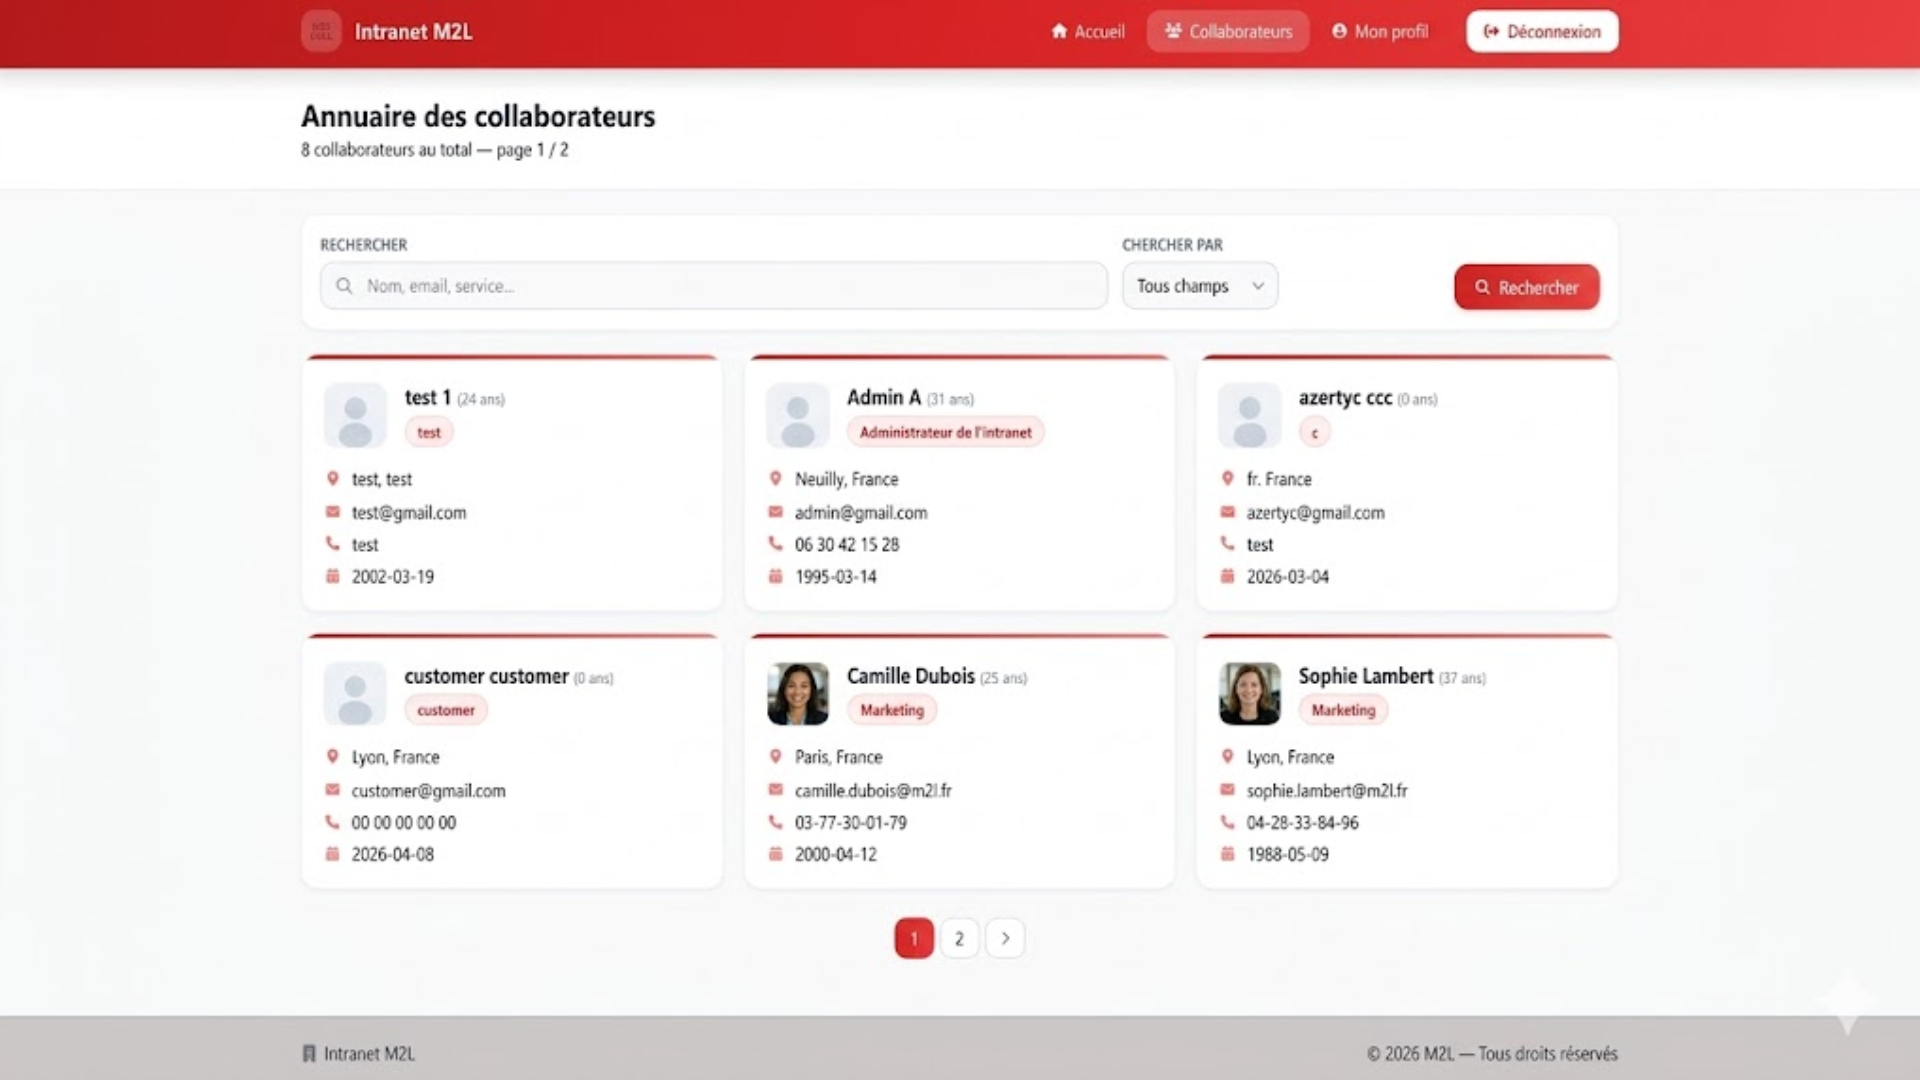Click the phone icon on Admin A's card
1920x1080 pixels.
point(777,544)
